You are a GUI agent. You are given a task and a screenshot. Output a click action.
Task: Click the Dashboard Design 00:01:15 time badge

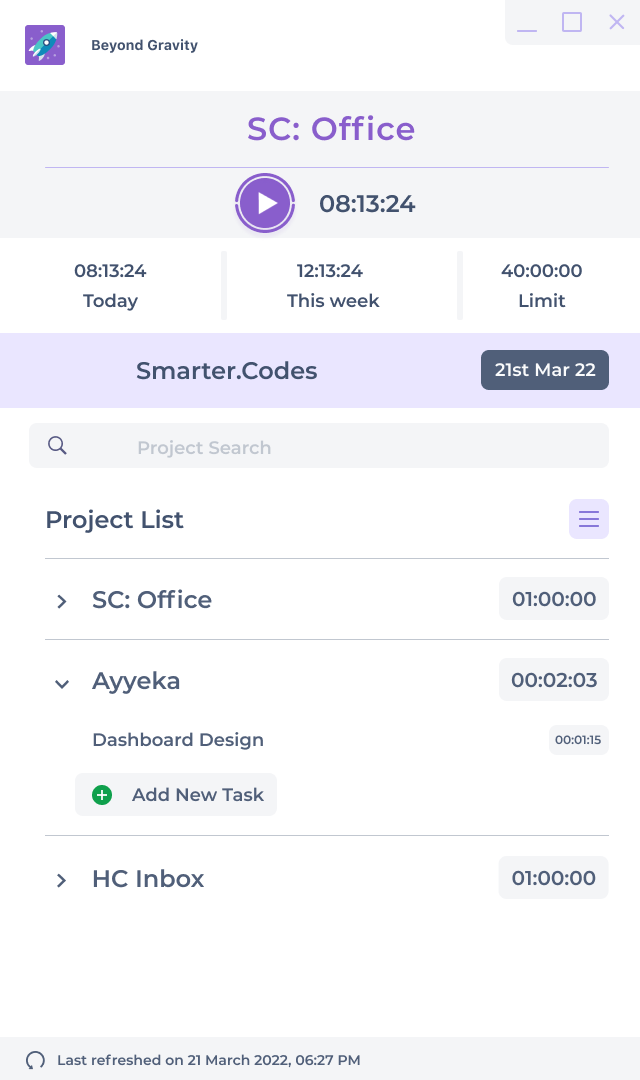[578, 740]
